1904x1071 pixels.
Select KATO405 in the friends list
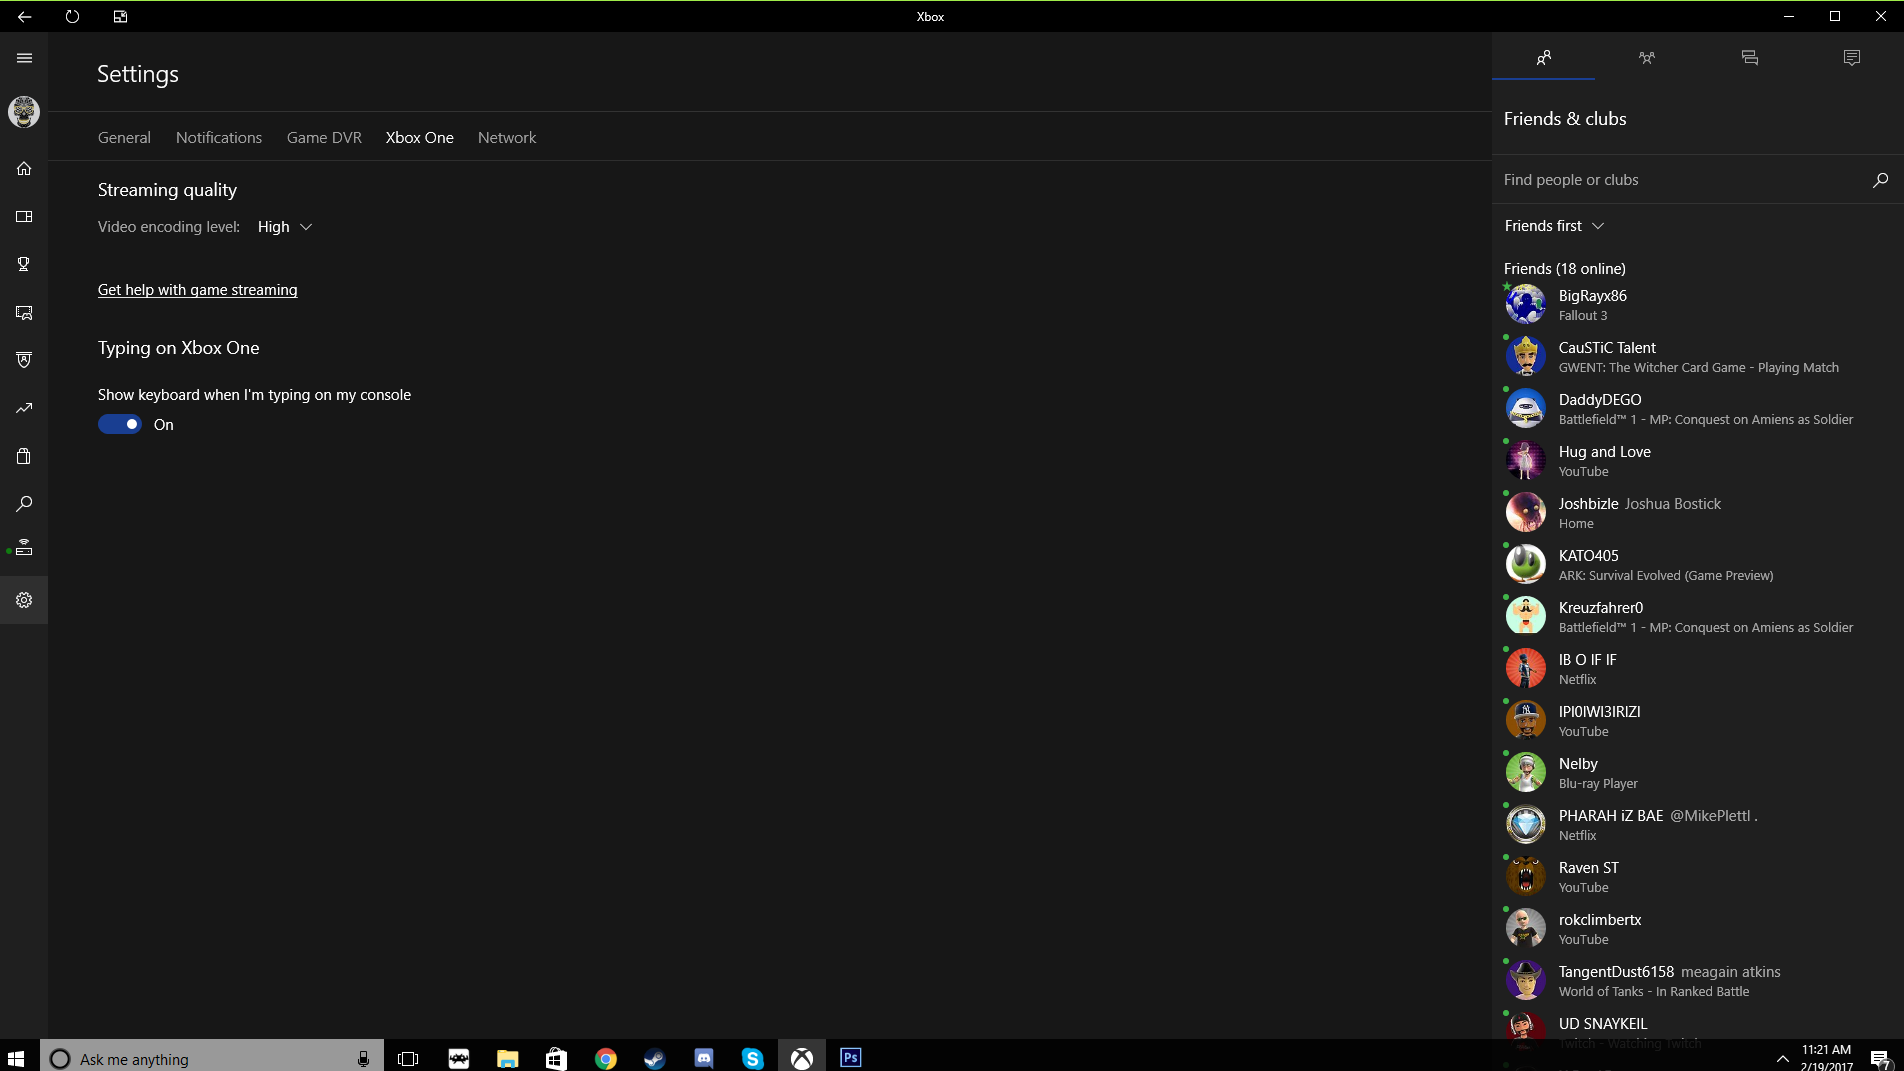pos(1698,564)
